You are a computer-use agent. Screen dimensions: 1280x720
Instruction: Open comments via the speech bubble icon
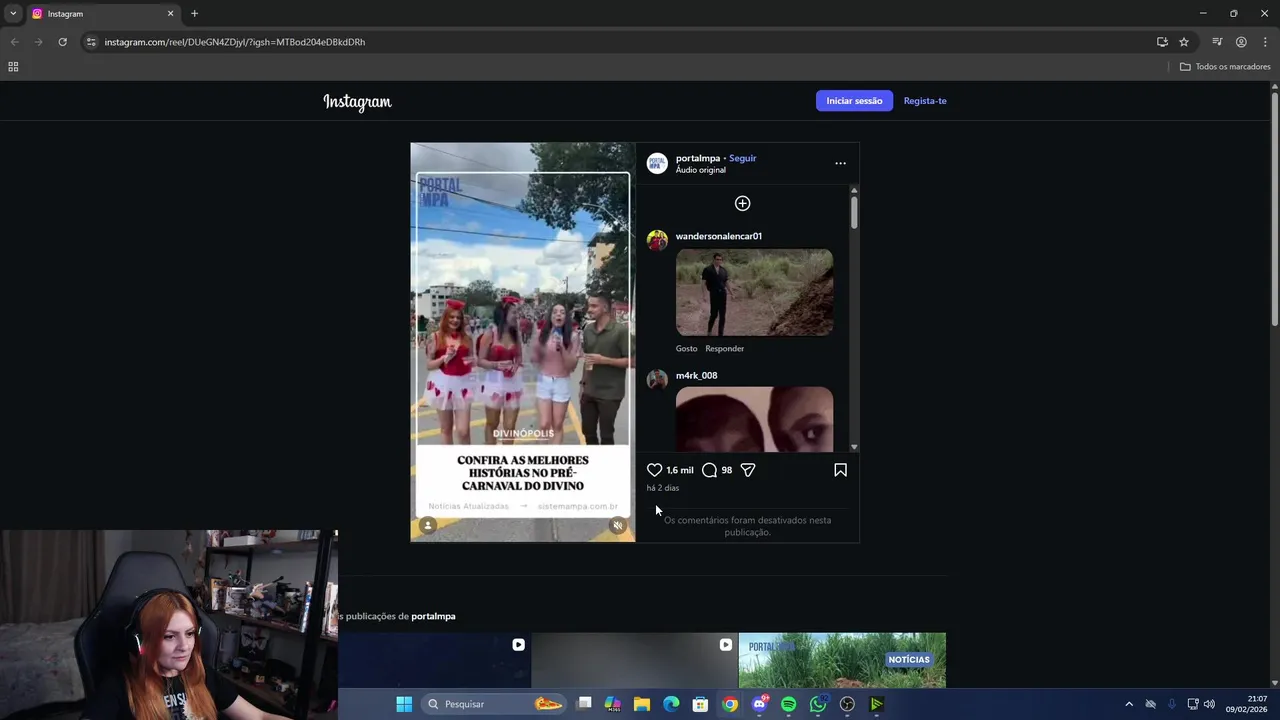709,470
